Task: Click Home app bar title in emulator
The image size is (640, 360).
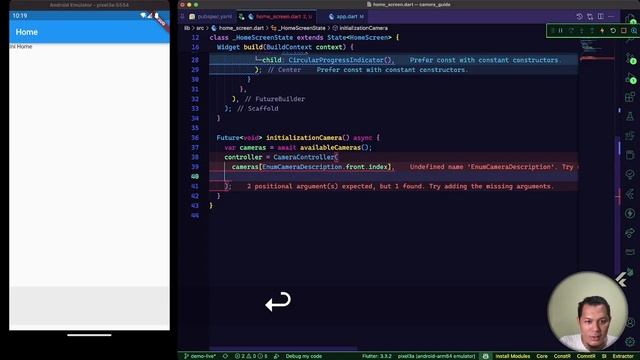Action: (27, 32)
